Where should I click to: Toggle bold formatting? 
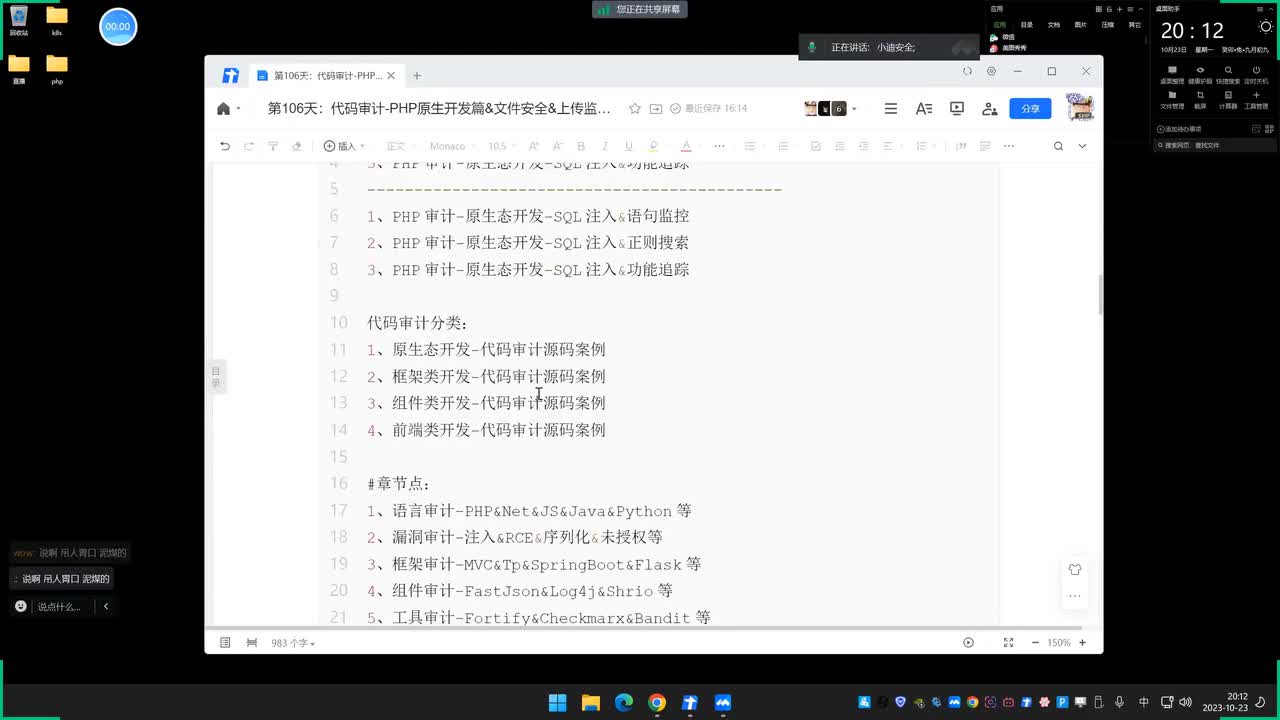(581, 146)
